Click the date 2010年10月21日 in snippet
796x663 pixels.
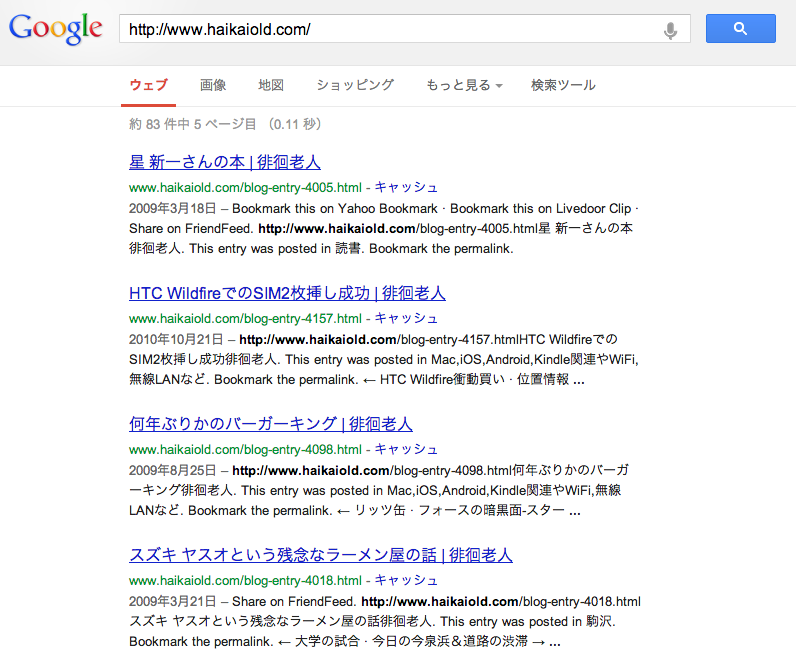coord(176,340)
